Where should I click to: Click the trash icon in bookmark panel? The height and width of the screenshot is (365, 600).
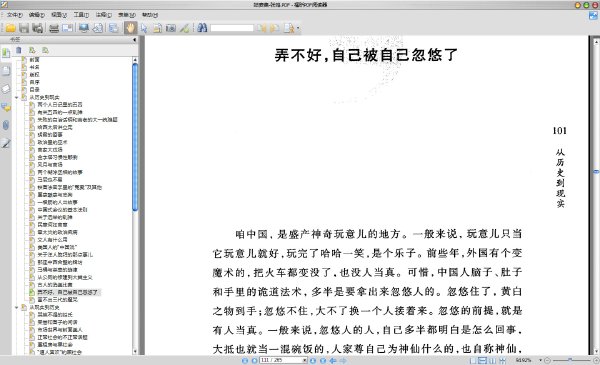(x=19, y=50)
